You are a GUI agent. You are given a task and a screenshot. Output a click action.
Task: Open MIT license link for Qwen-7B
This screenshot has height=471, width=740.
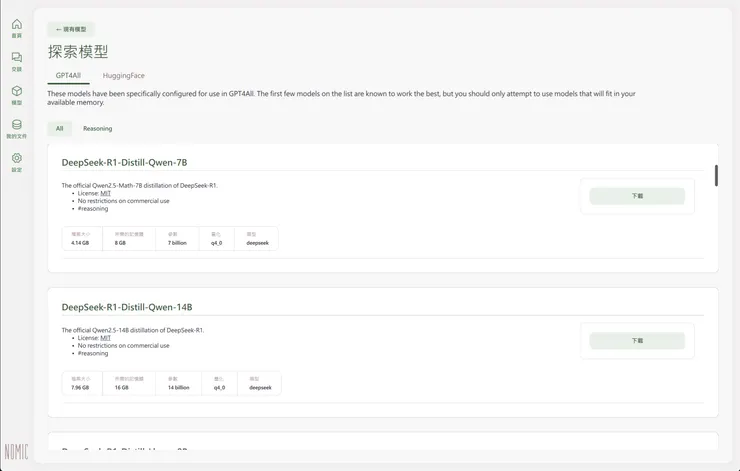[x=105, y=193]
